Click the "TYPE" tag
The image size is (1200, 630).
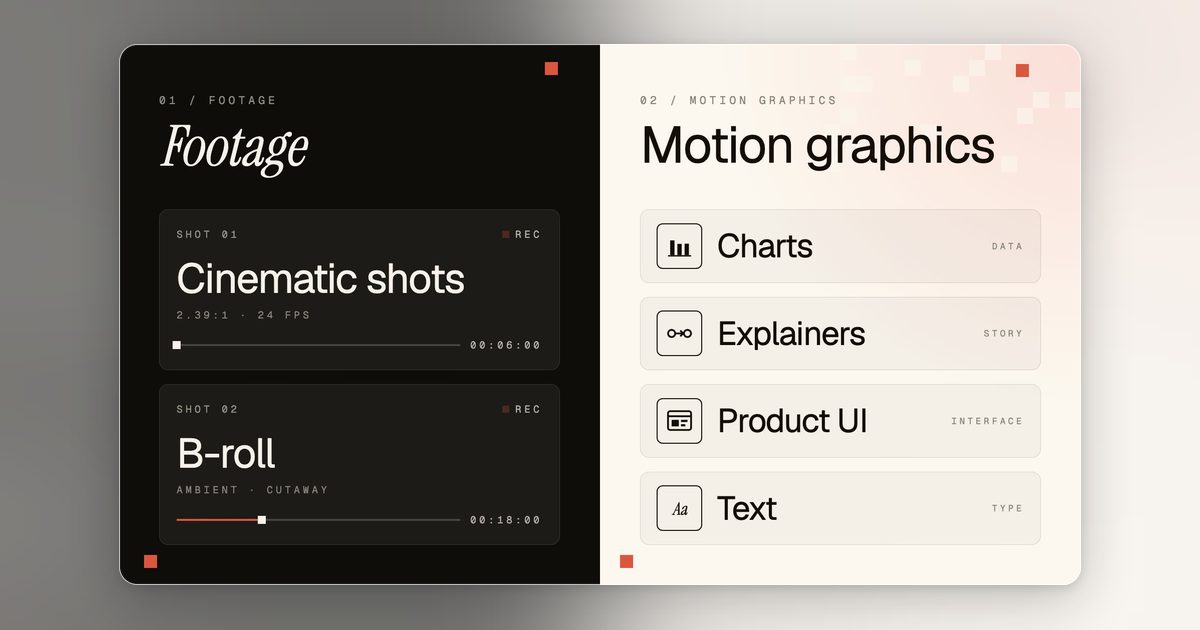coord(1007,508)
